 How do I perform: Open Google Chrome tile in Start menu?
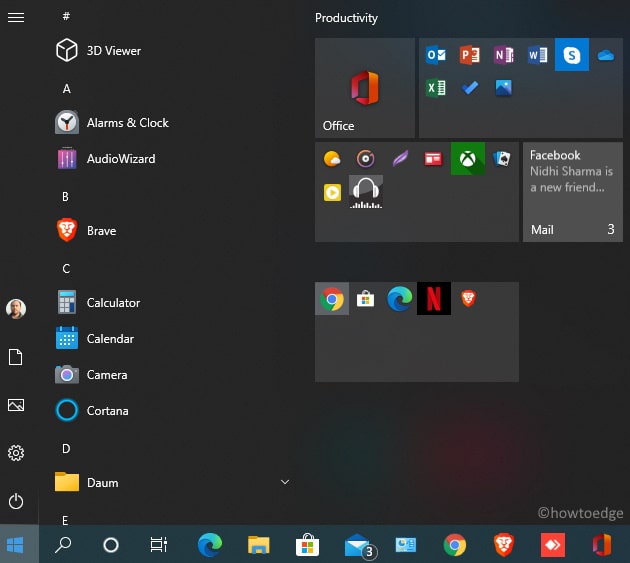pos(332,298)
